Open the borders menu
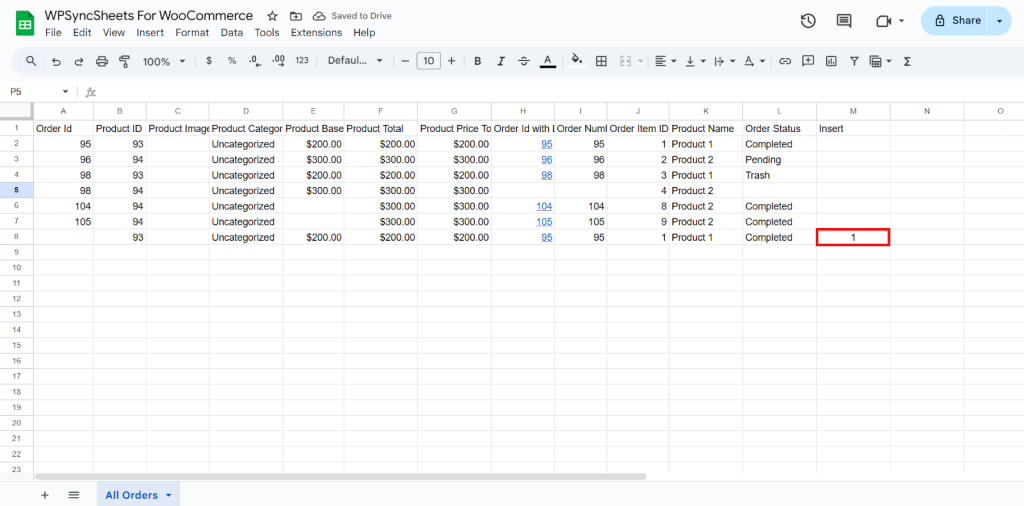Image resolution: width=1024 pixels, height=506 pixels. [x=601, y=61]
